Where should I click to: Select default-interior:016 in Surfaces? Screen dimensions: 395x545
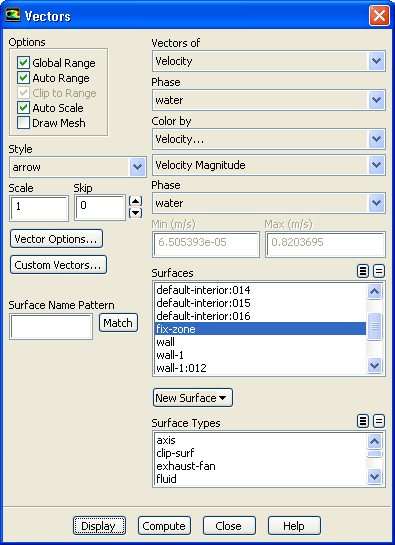tap(260, 316)
